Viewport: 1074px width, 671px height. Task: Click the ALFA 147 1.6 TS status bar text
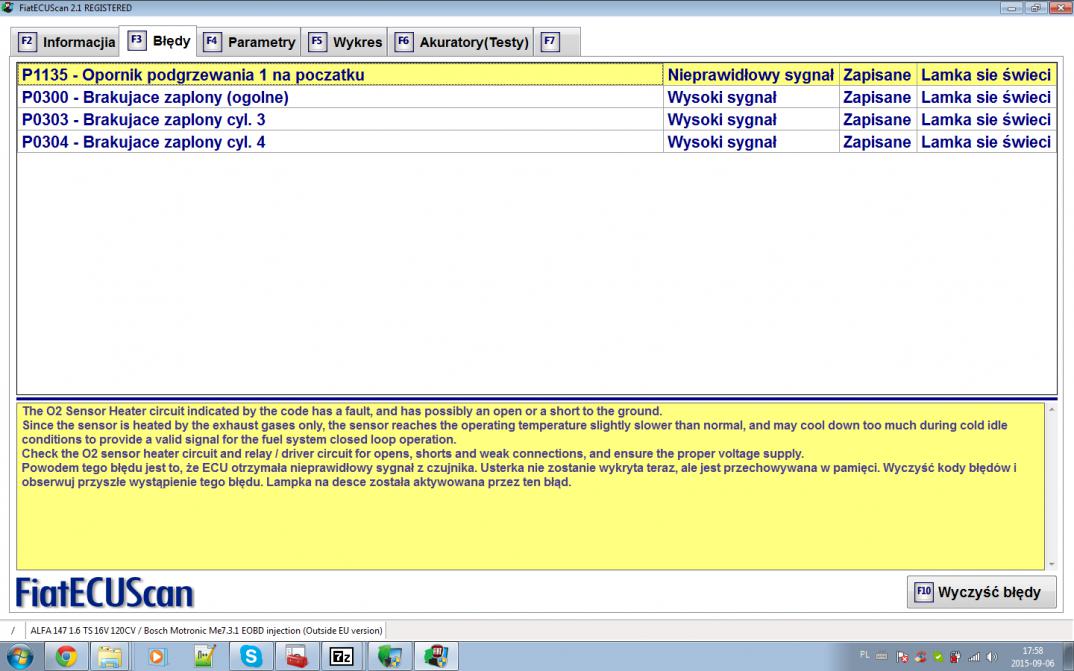point(206,631)
